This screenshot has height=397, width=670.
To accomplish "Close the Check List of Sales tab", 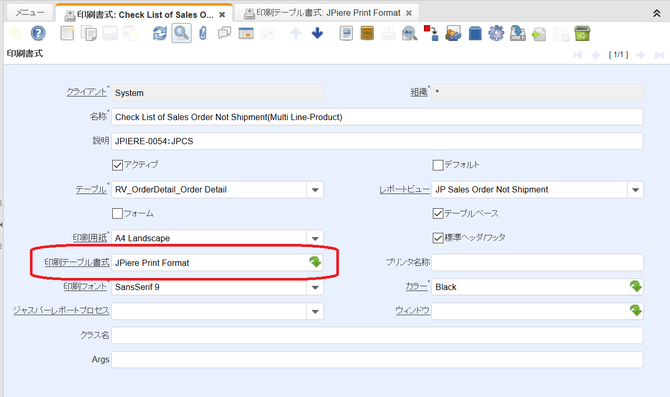I will pyautogui.click(x=222, y=15).
